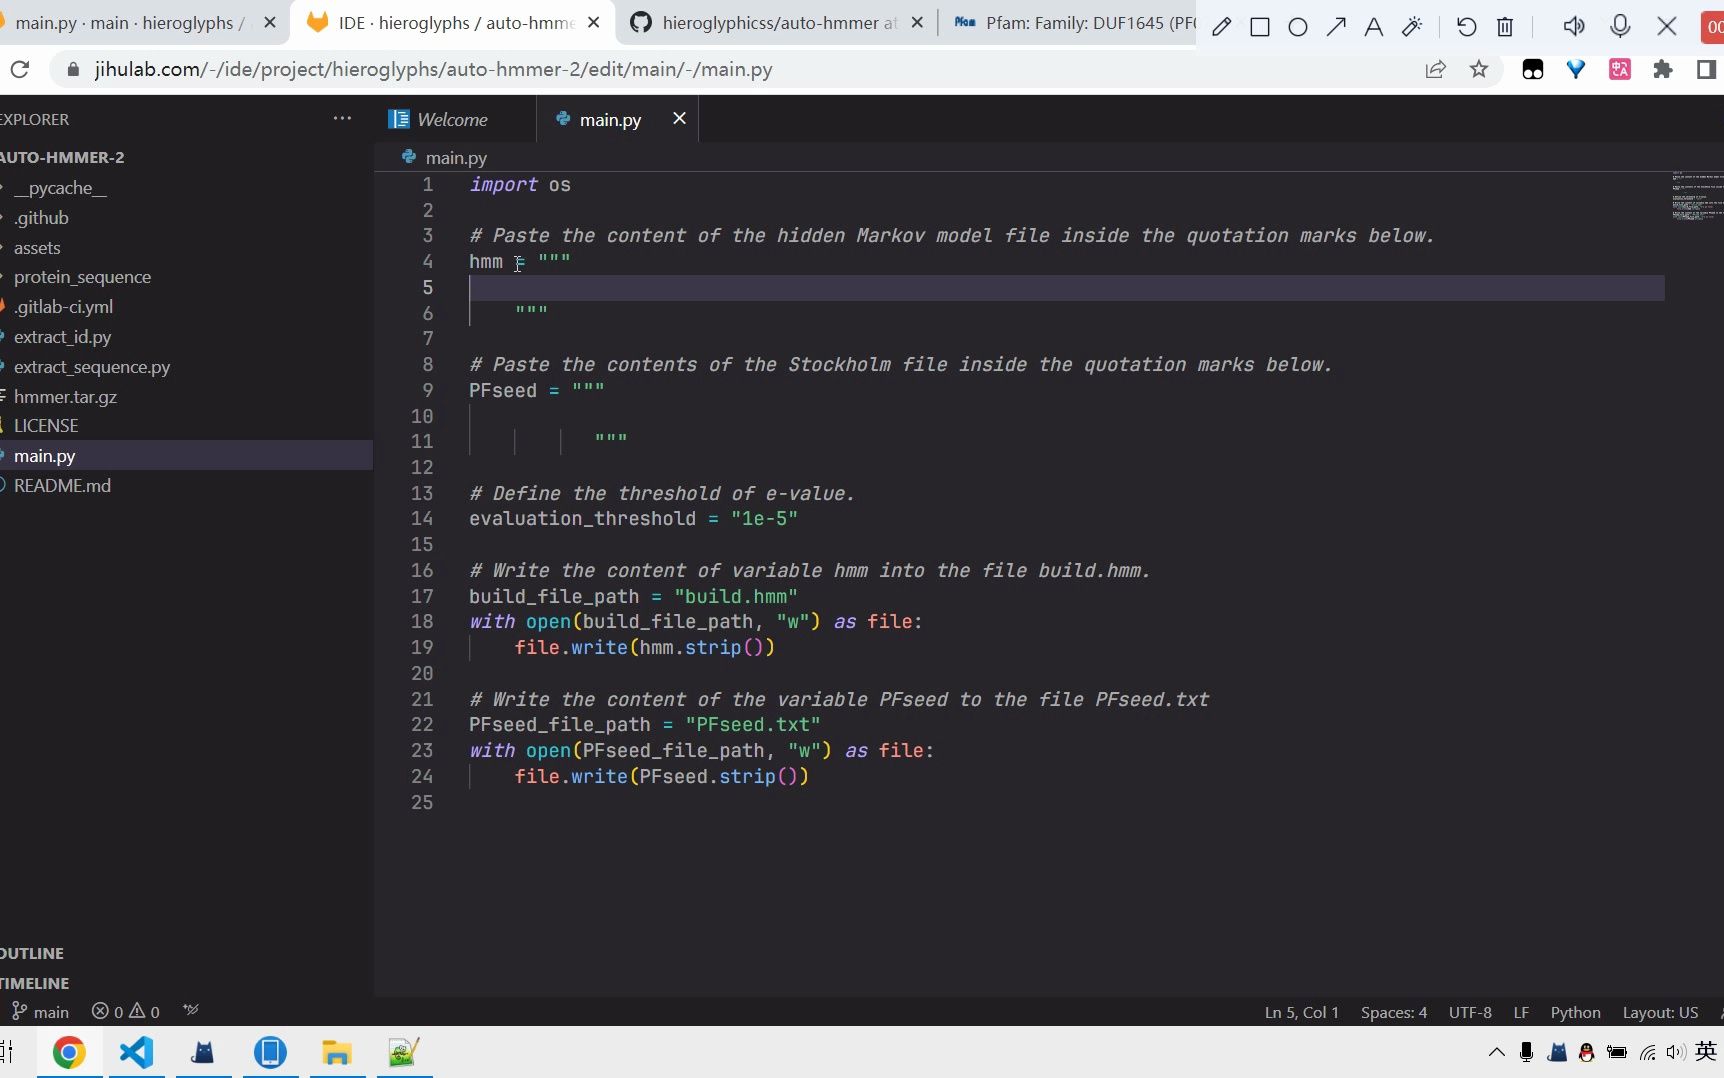The image size is (1724, 1078).
Task: Expand the __pycache__ folder
Action: click(60, 188)
